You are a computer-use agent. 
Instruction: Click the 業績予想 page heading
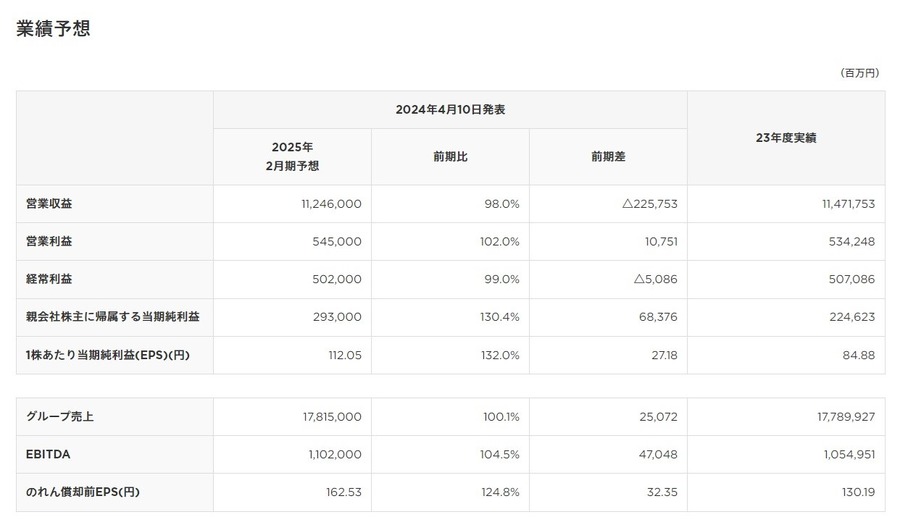53,29
